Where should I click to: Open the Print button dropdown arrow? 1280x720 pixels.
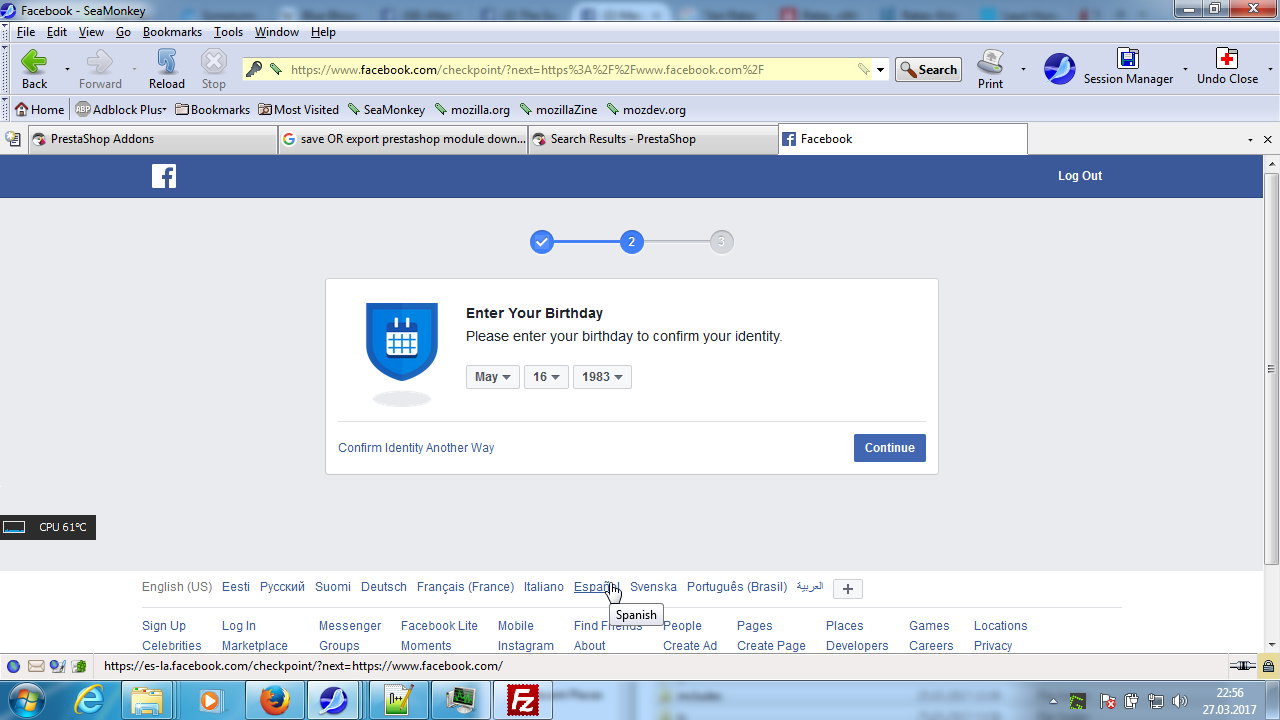tap(1023, 69)
